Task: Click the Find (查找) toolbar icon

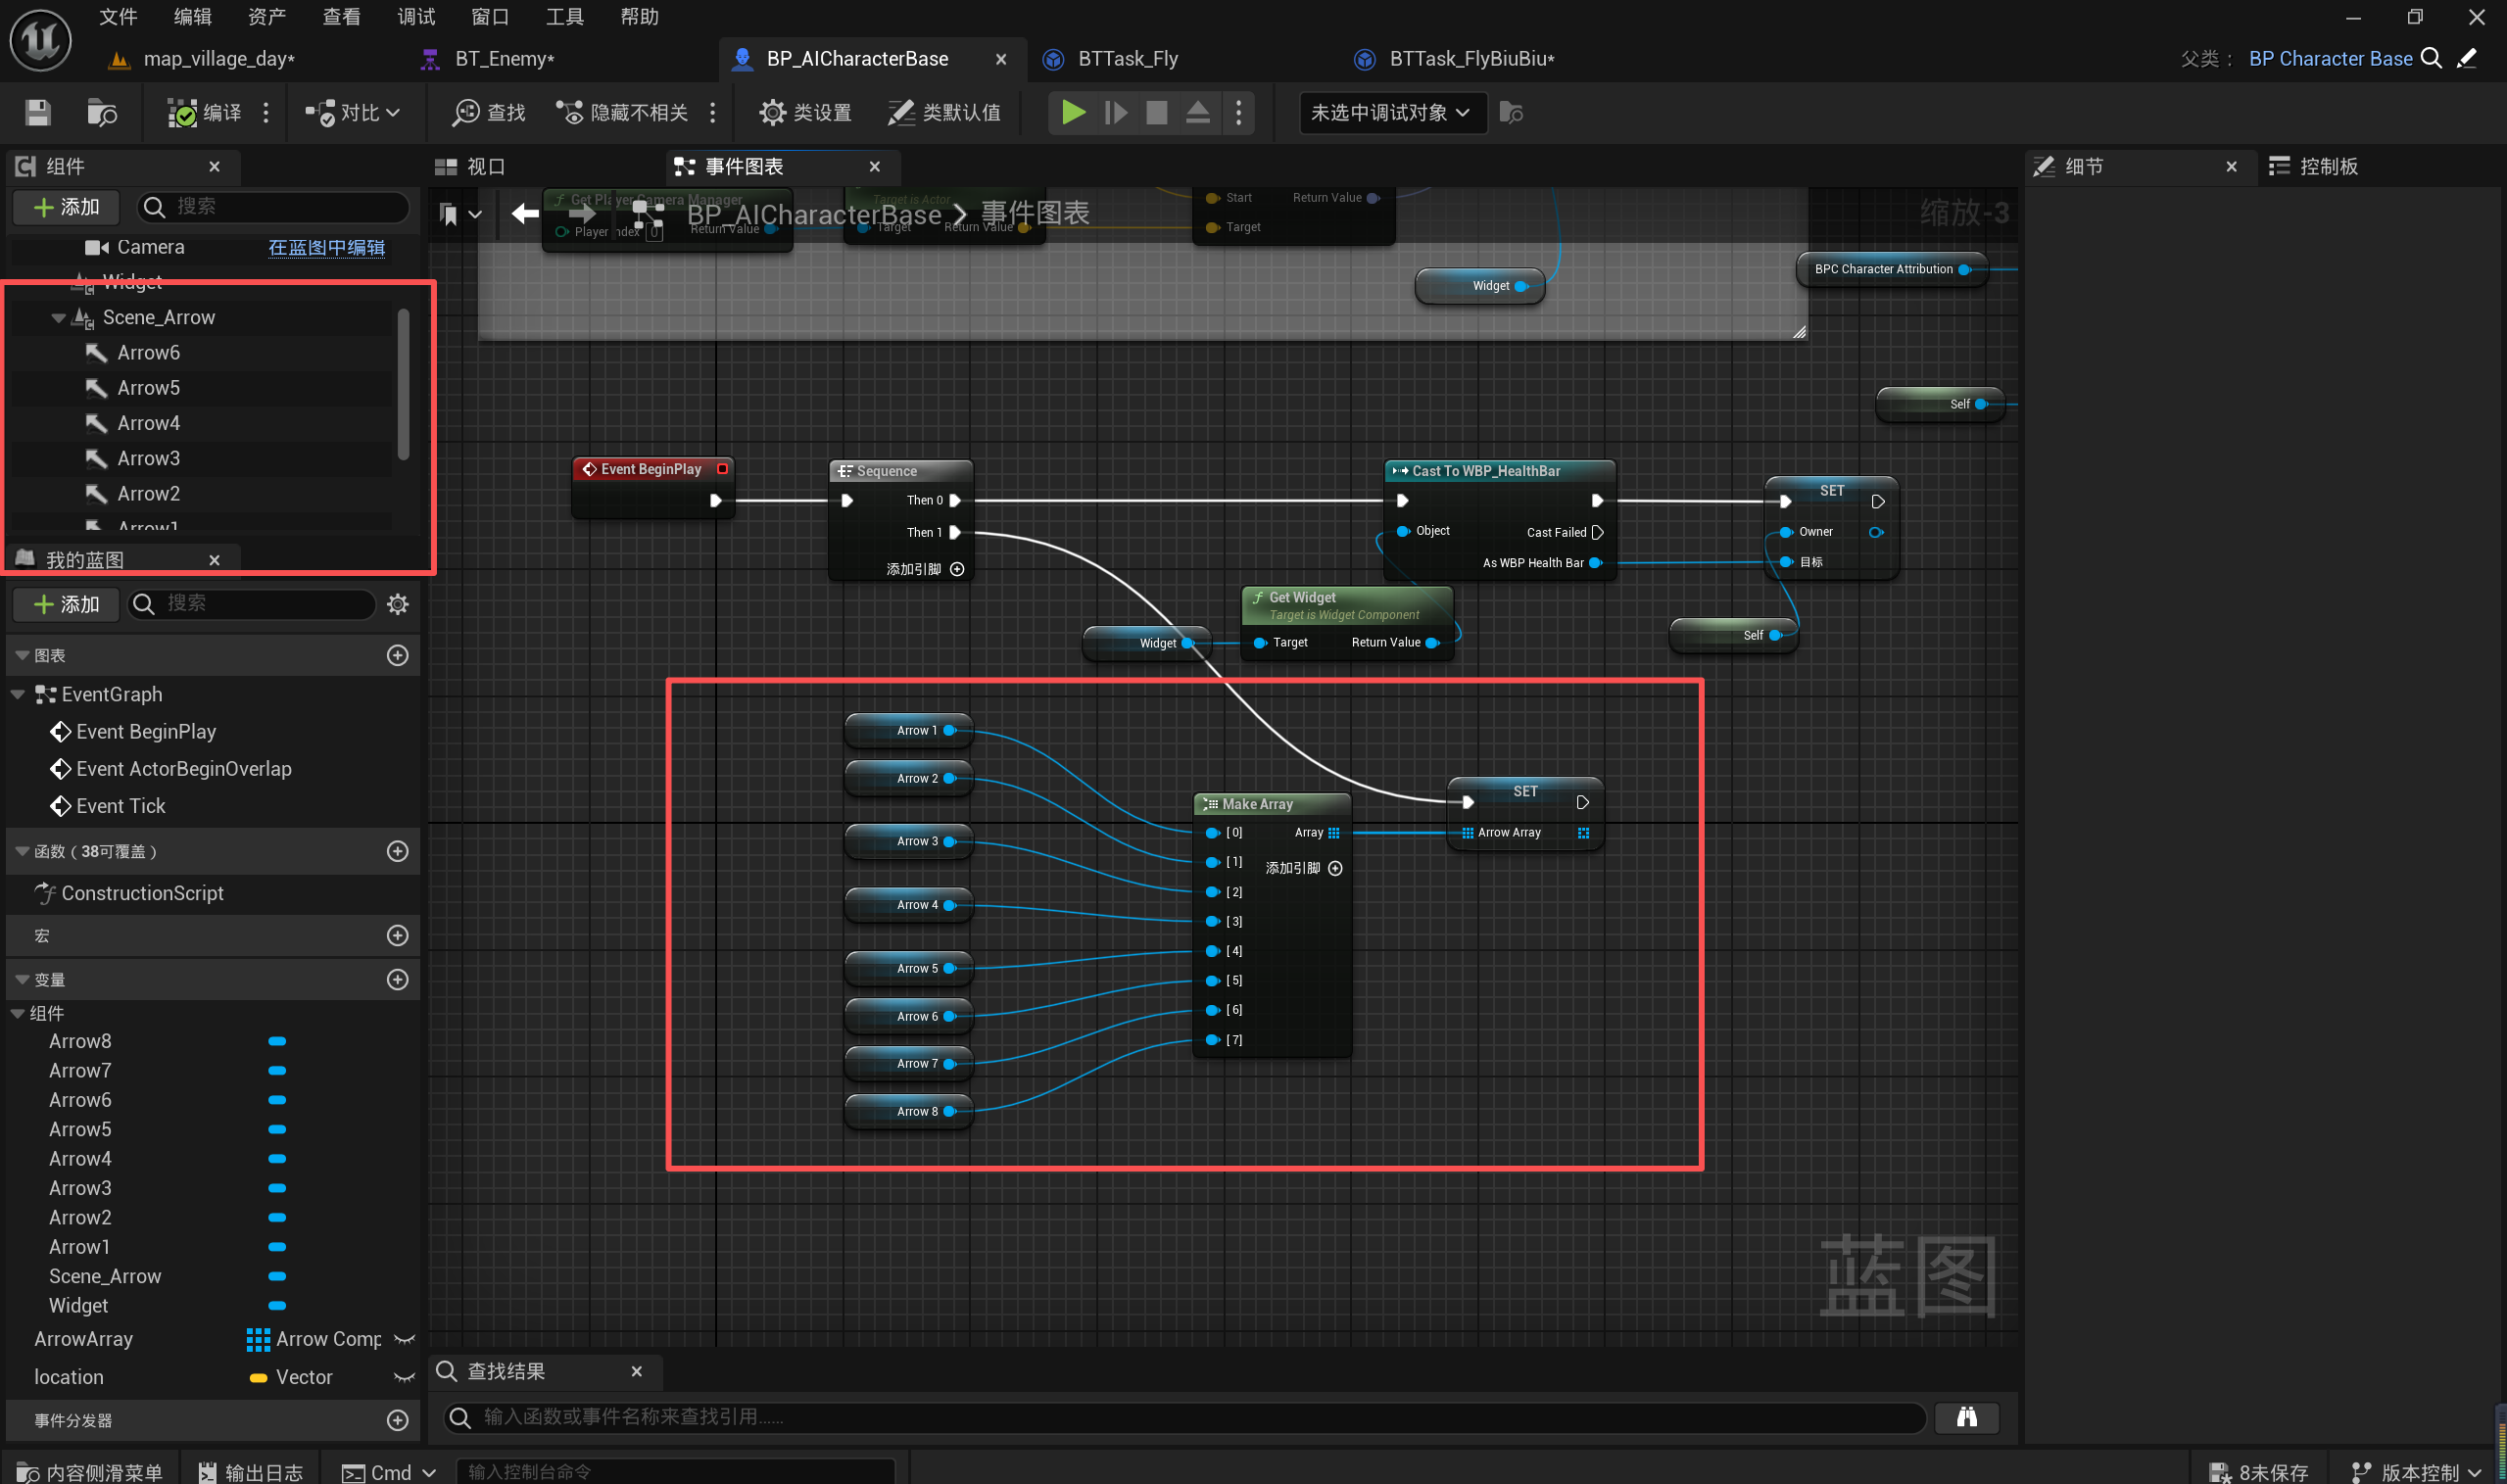Action: [x=488, y=113]
